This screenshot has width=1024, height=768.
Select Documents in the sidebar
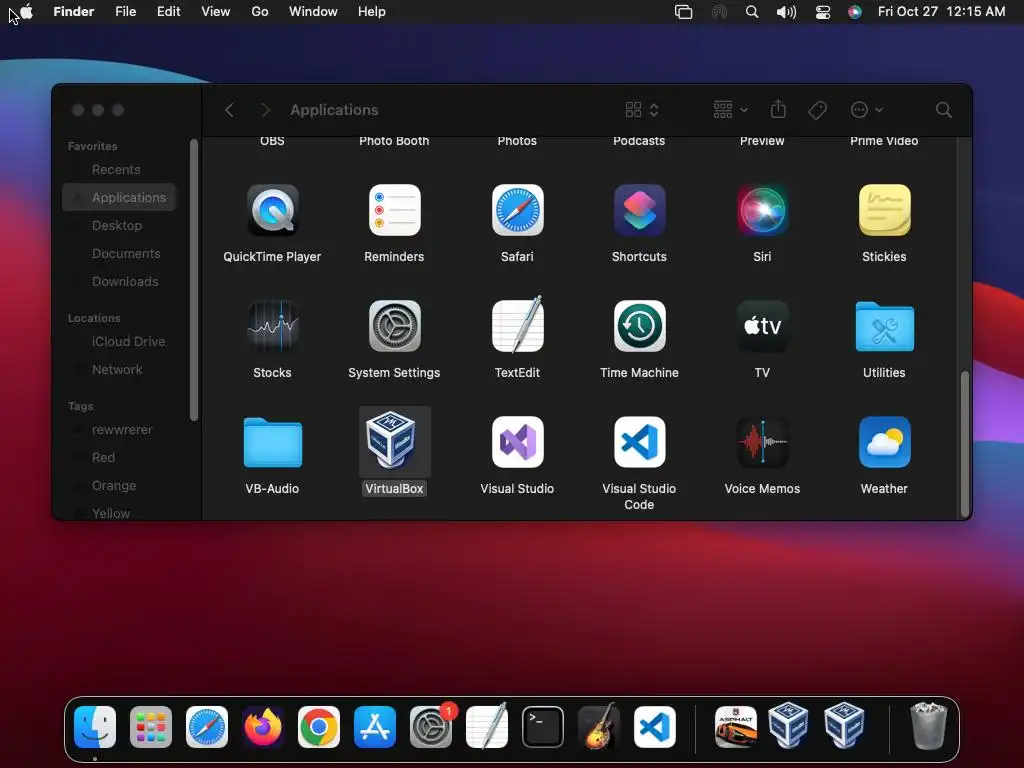click(x=120, y=253)
